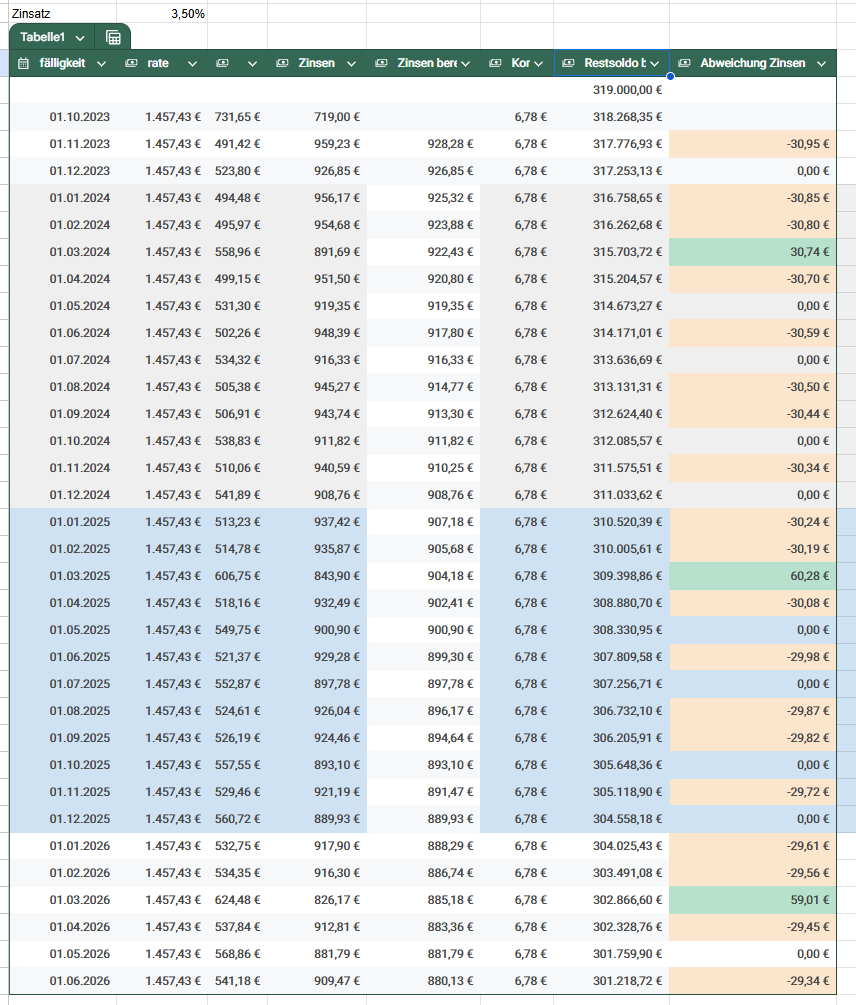Click the calendar type icon beside fälligkeit

point(23,63)
